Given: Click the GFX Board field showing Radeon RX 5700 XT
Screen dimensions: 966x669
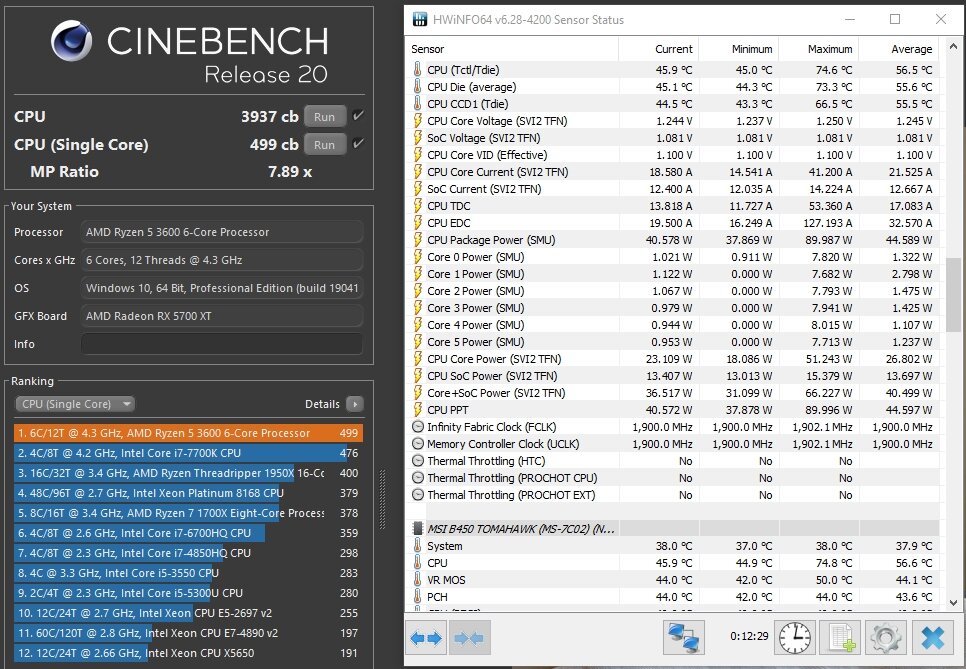Looking at the screenshot, I should coord(222,316).
